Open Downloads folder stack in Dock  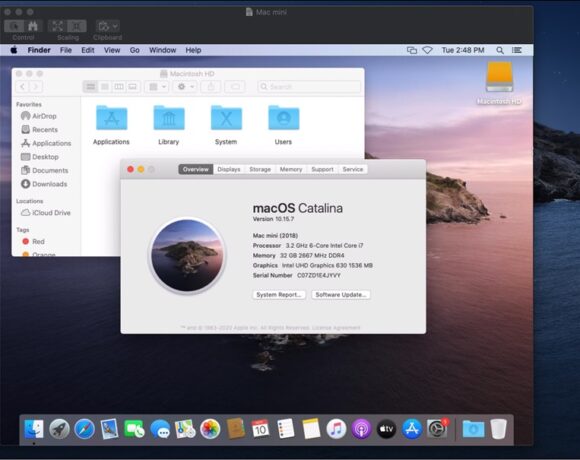pos(473,429)
